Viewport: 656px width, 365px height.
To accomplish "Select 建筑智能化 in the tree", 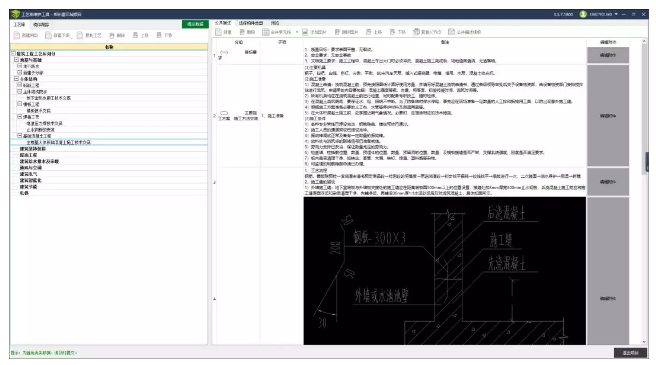I will (x=31, y=180).
